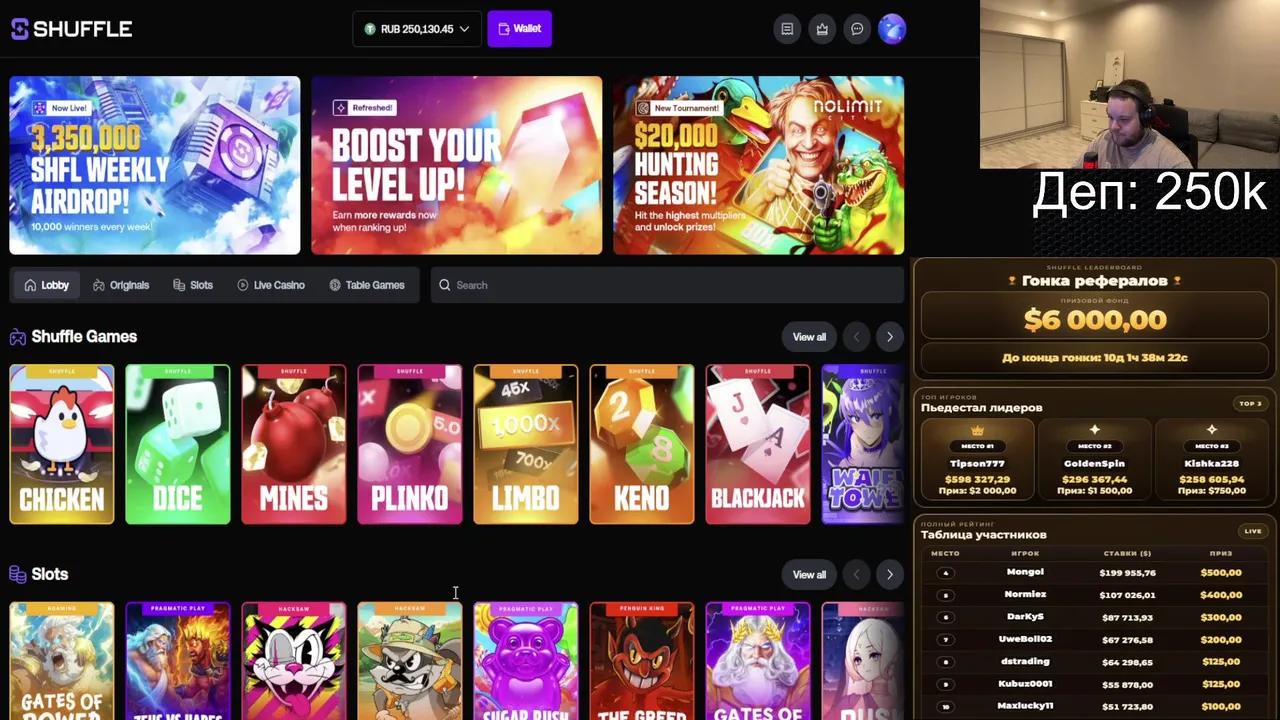The image size is (1280, 720).
Task: Open the bet slip list icon
Action: 787,29
